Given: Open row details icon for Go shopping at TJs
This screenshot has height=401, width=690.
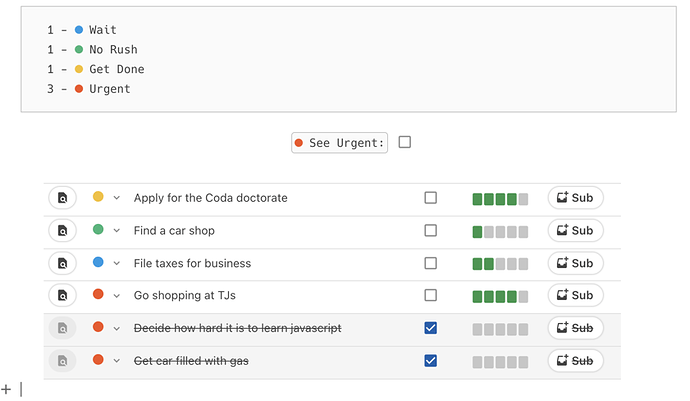Looking at the screenshot, I should click(62, 296).
